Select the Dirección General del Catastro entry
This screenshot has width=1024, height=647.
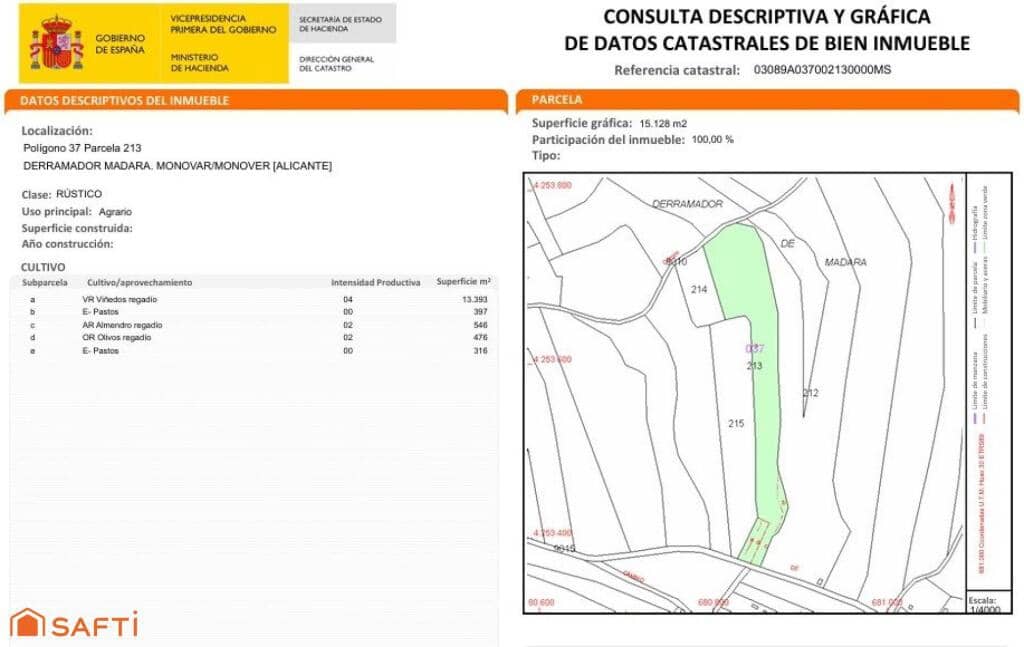(x=338, y=63)
